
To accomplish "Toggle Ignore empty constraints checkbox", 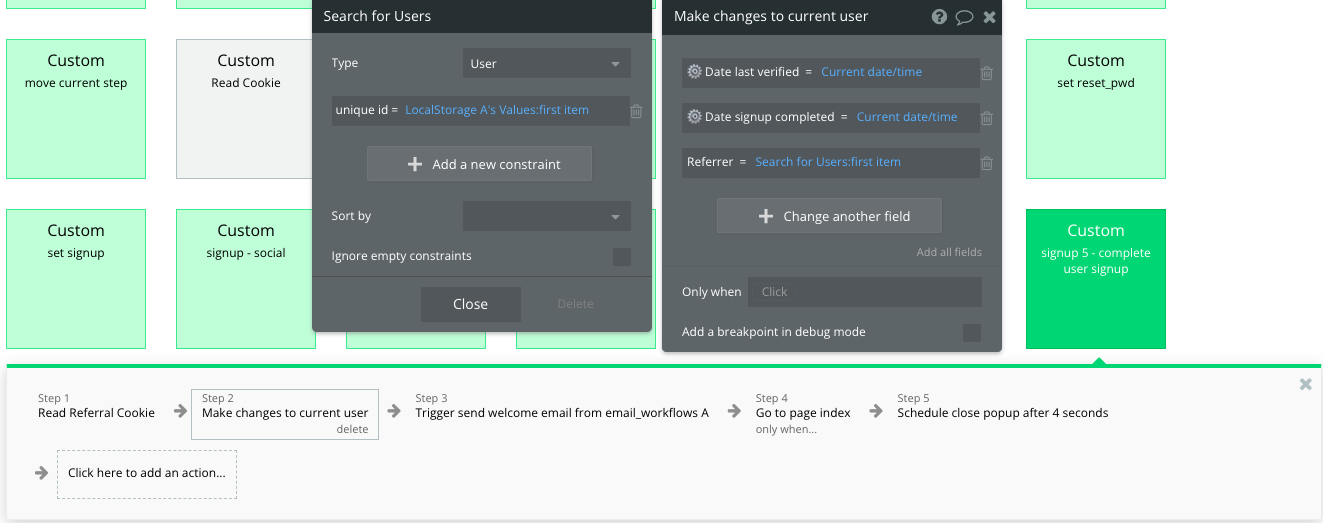I will [x=622, y=257].
